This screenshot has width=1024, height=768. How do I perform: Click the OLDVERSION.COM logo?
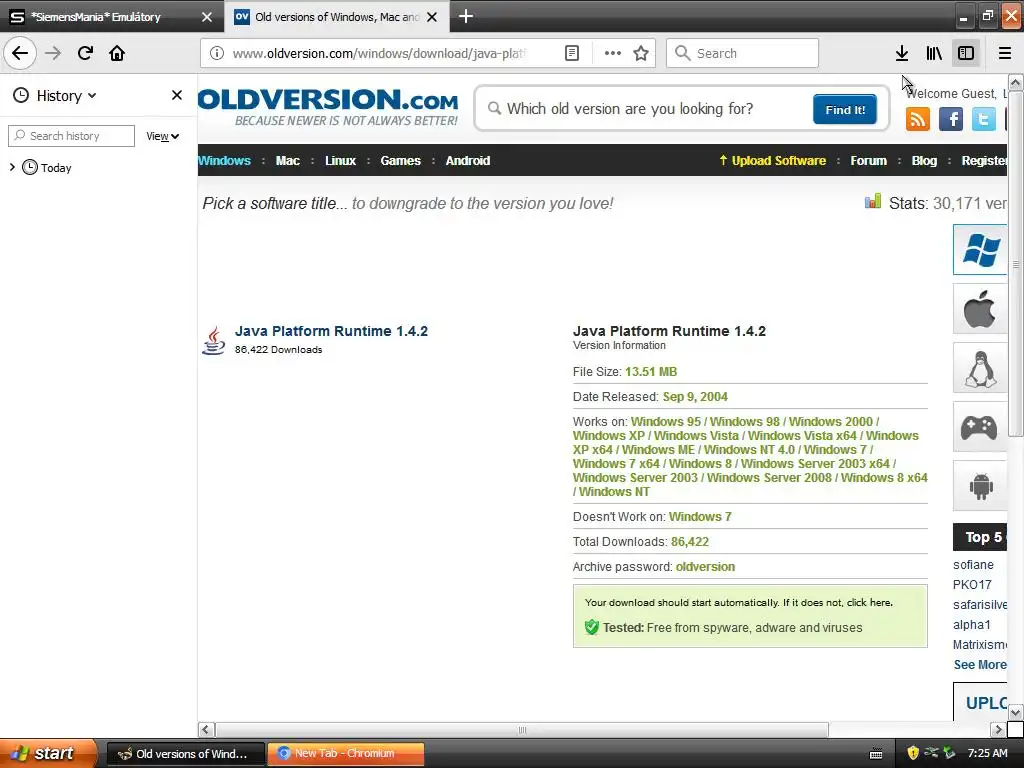(328, 107)
